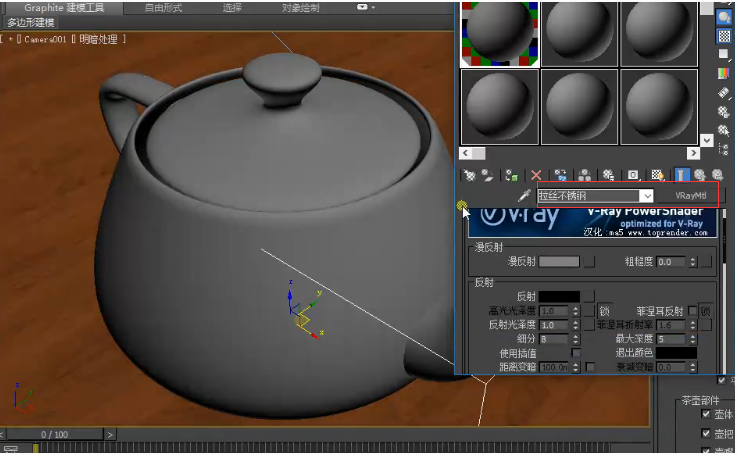Toggle the 距离变暗 checkbox
This screenshot has width=737, height=455.
click(590, 367)
